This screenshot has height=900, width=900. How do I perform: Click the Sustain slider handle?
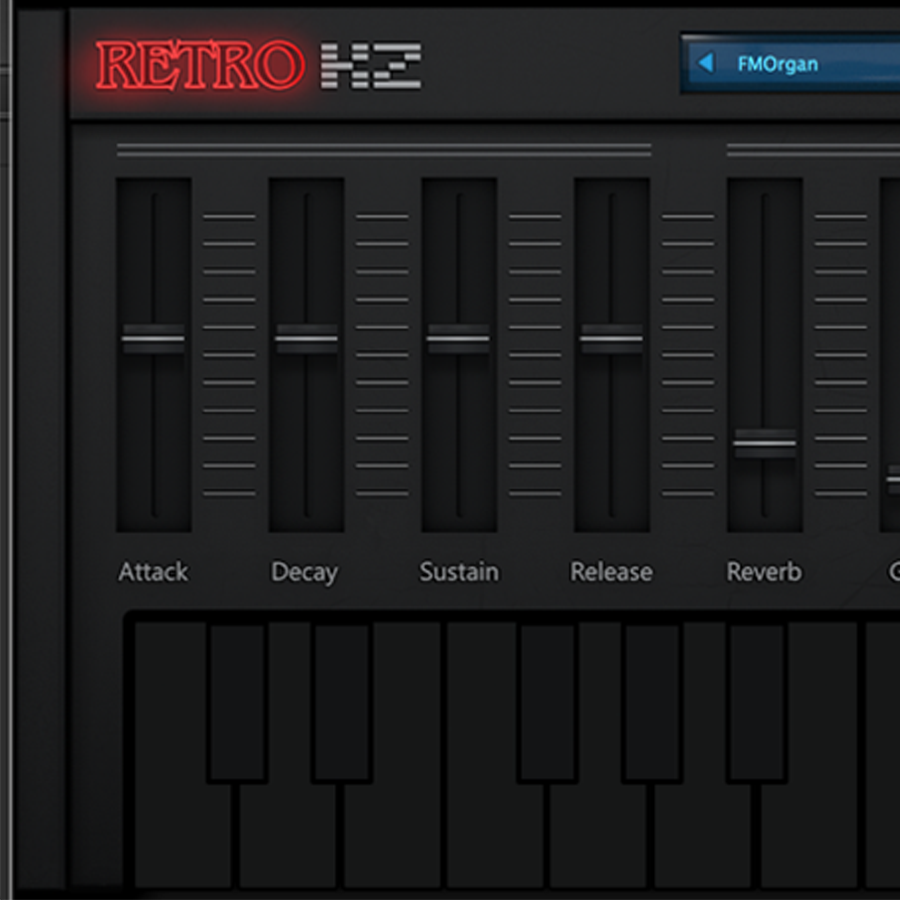click(460, 338)
